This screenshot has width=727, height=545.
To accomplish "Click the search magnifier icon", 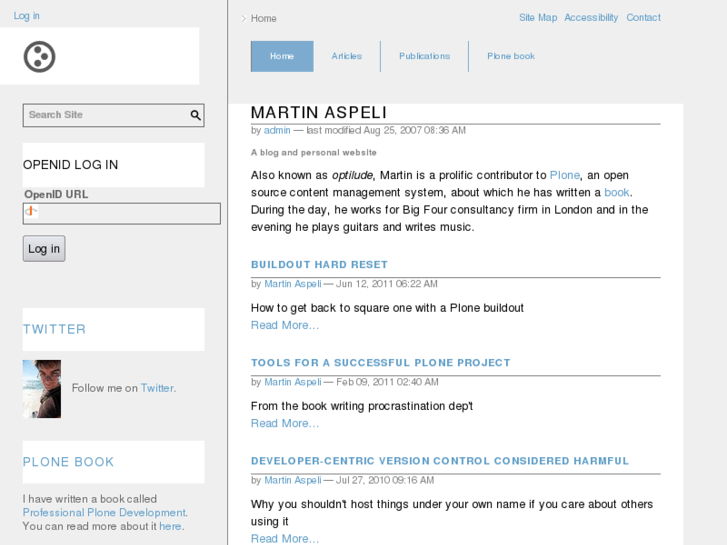I will point(196,115).
